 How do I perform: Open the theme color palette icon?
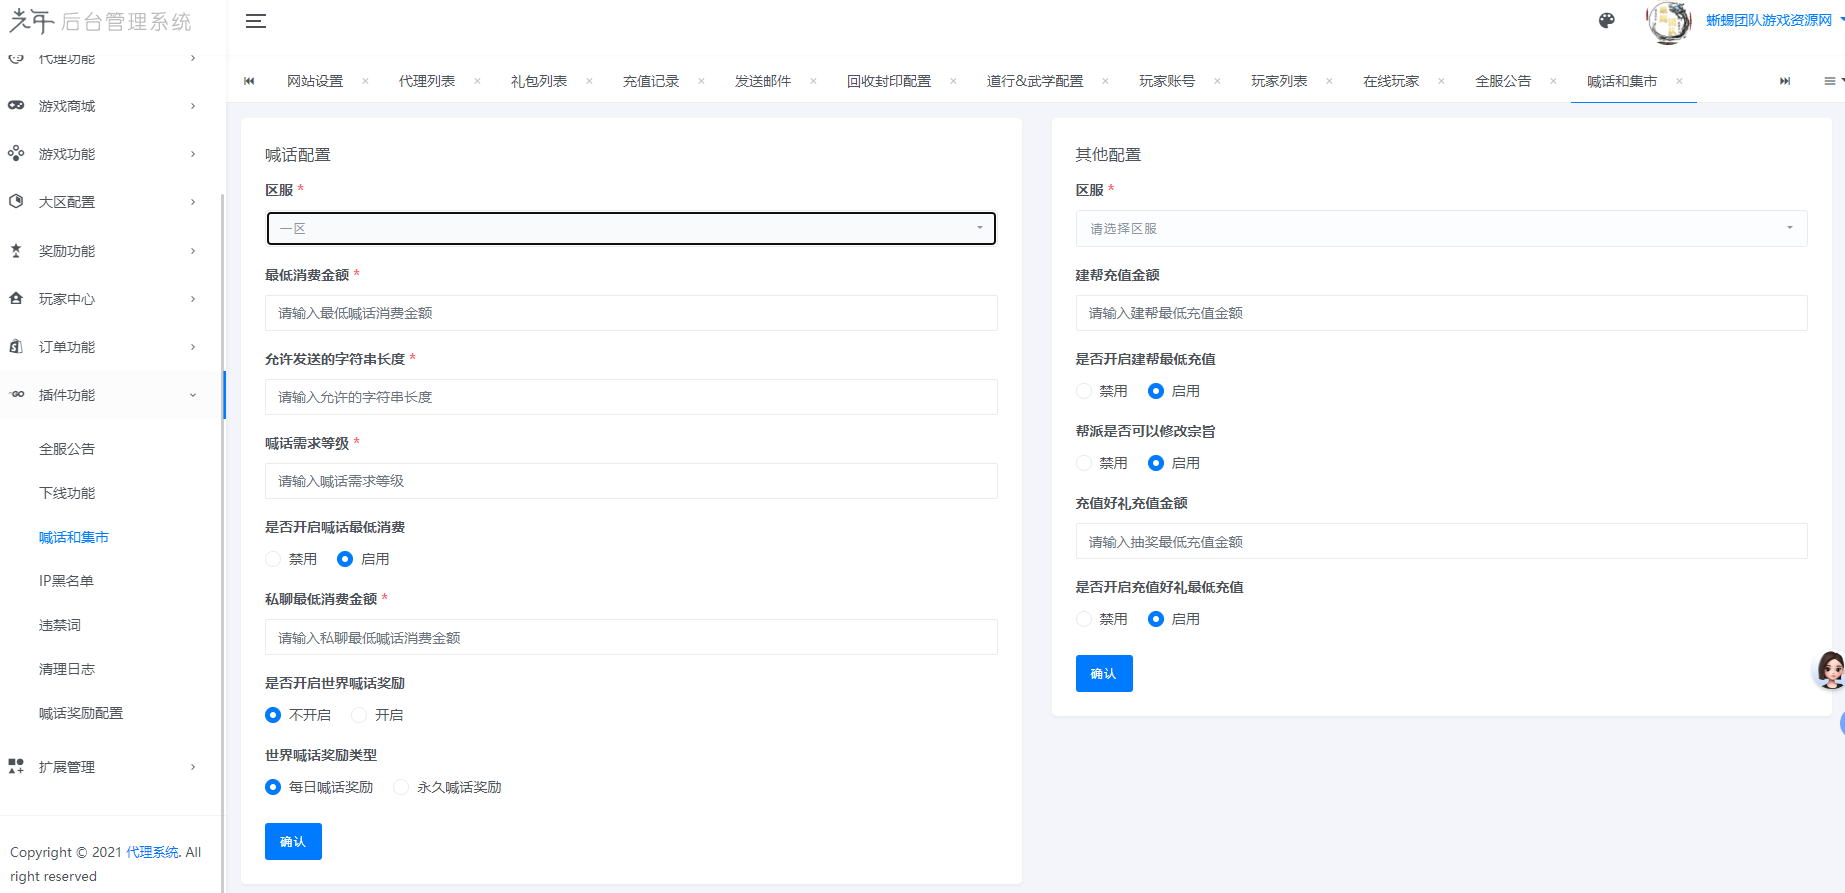pos(1606,21)
